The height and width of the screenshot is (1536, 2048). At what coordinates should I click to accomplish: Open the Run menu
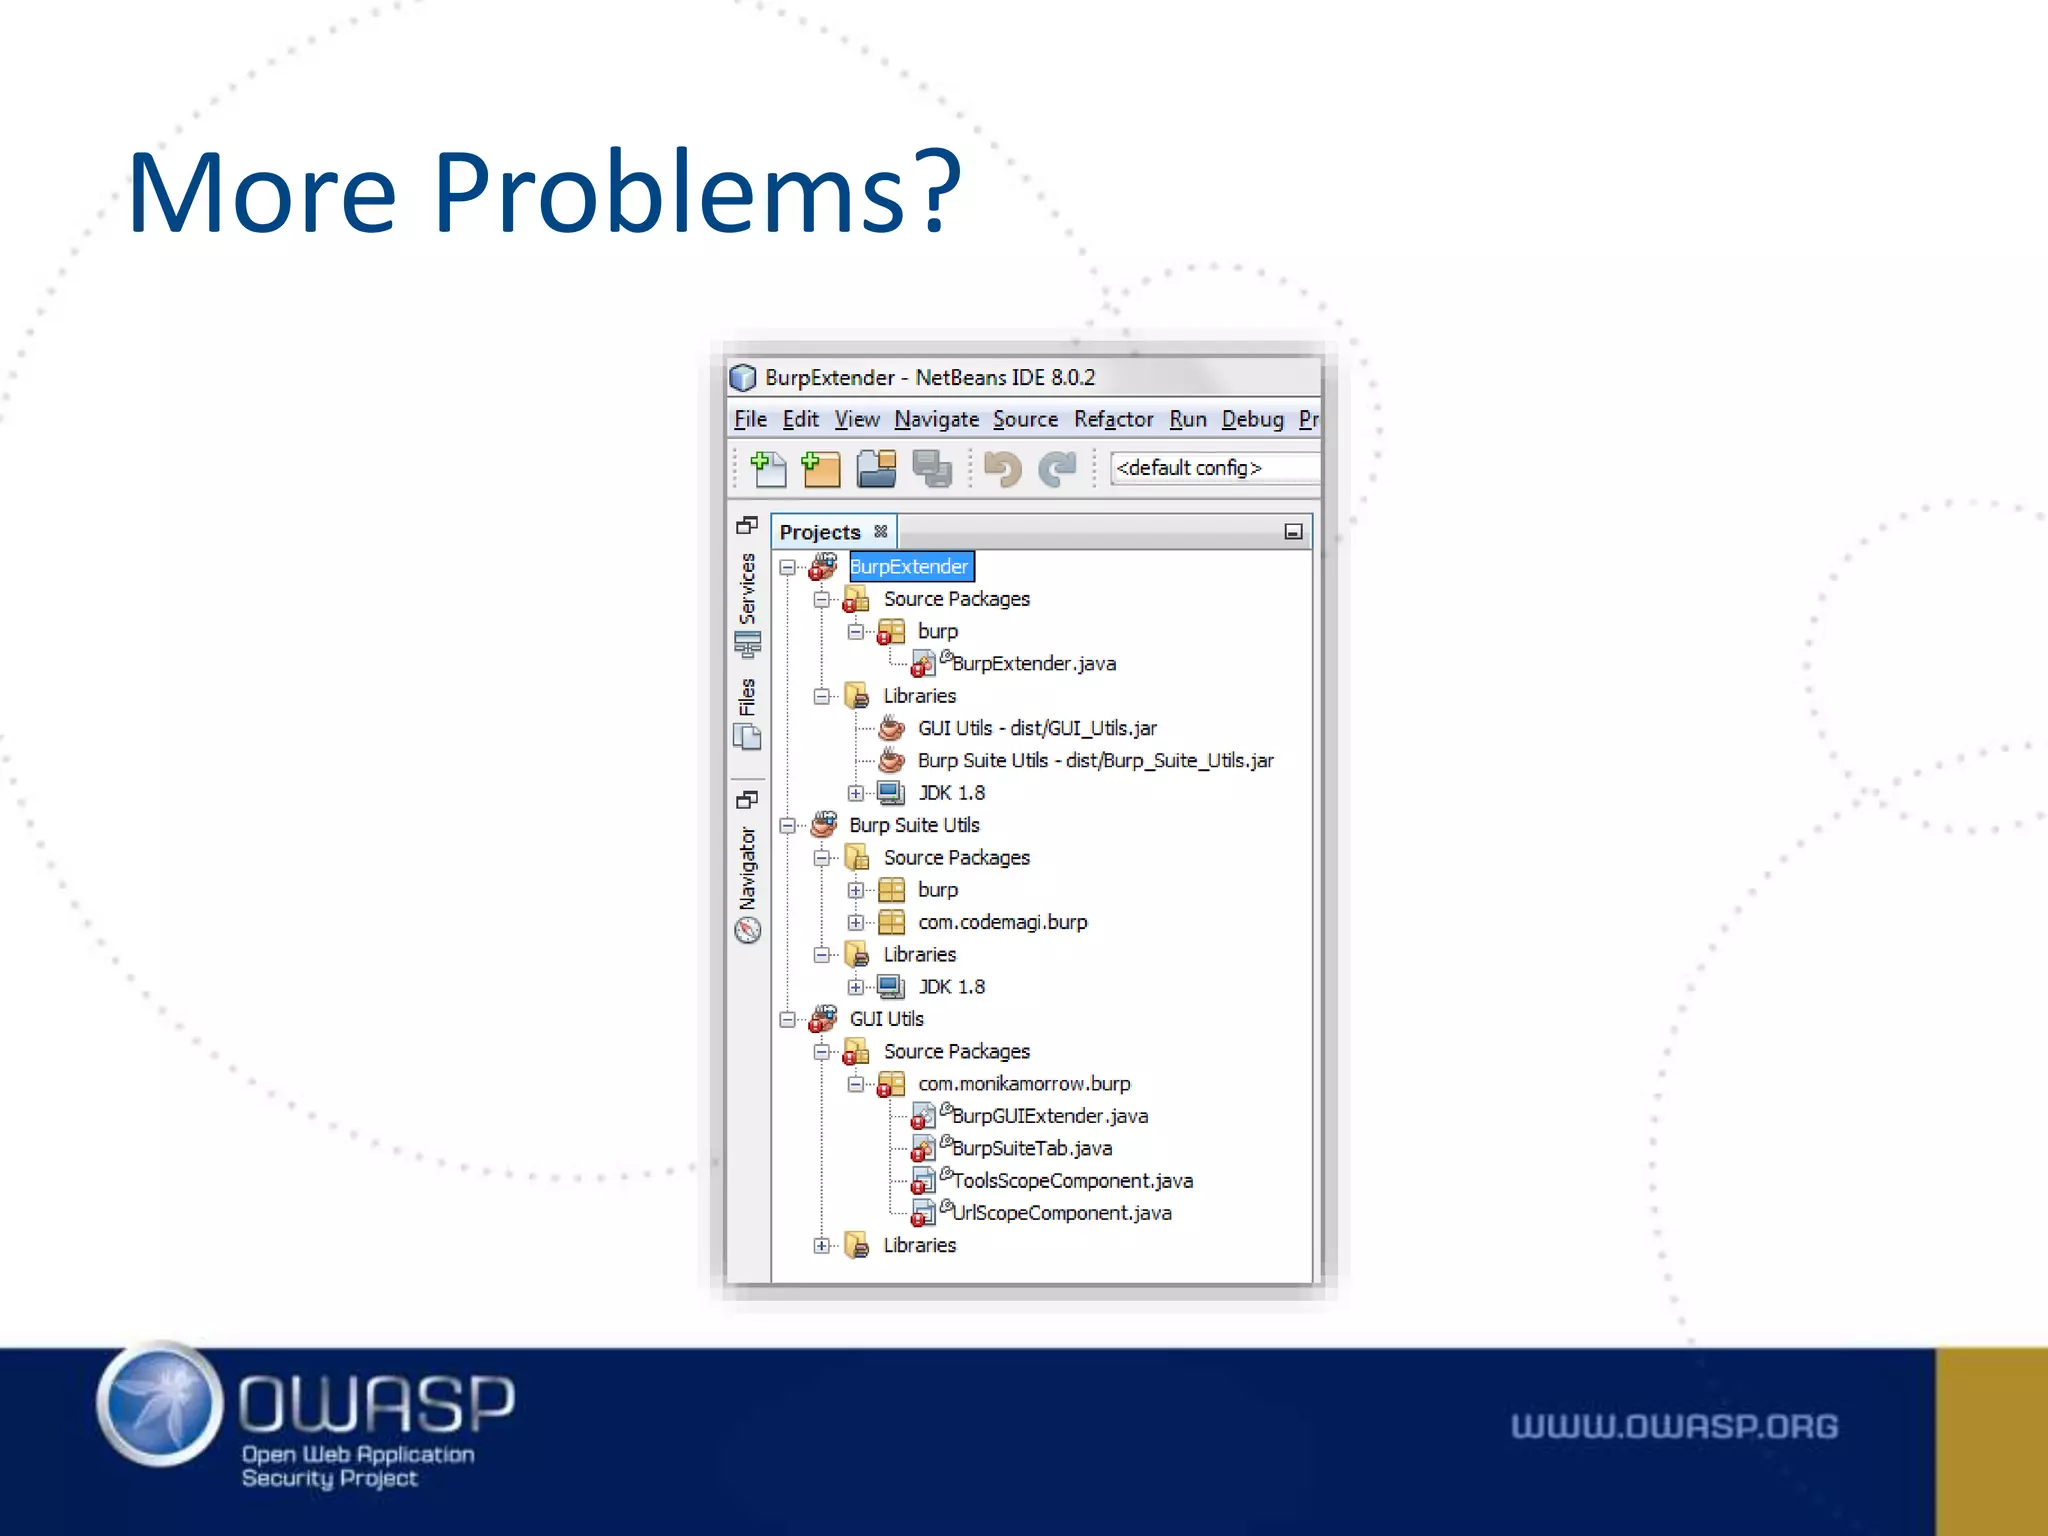pos(1188,419)
